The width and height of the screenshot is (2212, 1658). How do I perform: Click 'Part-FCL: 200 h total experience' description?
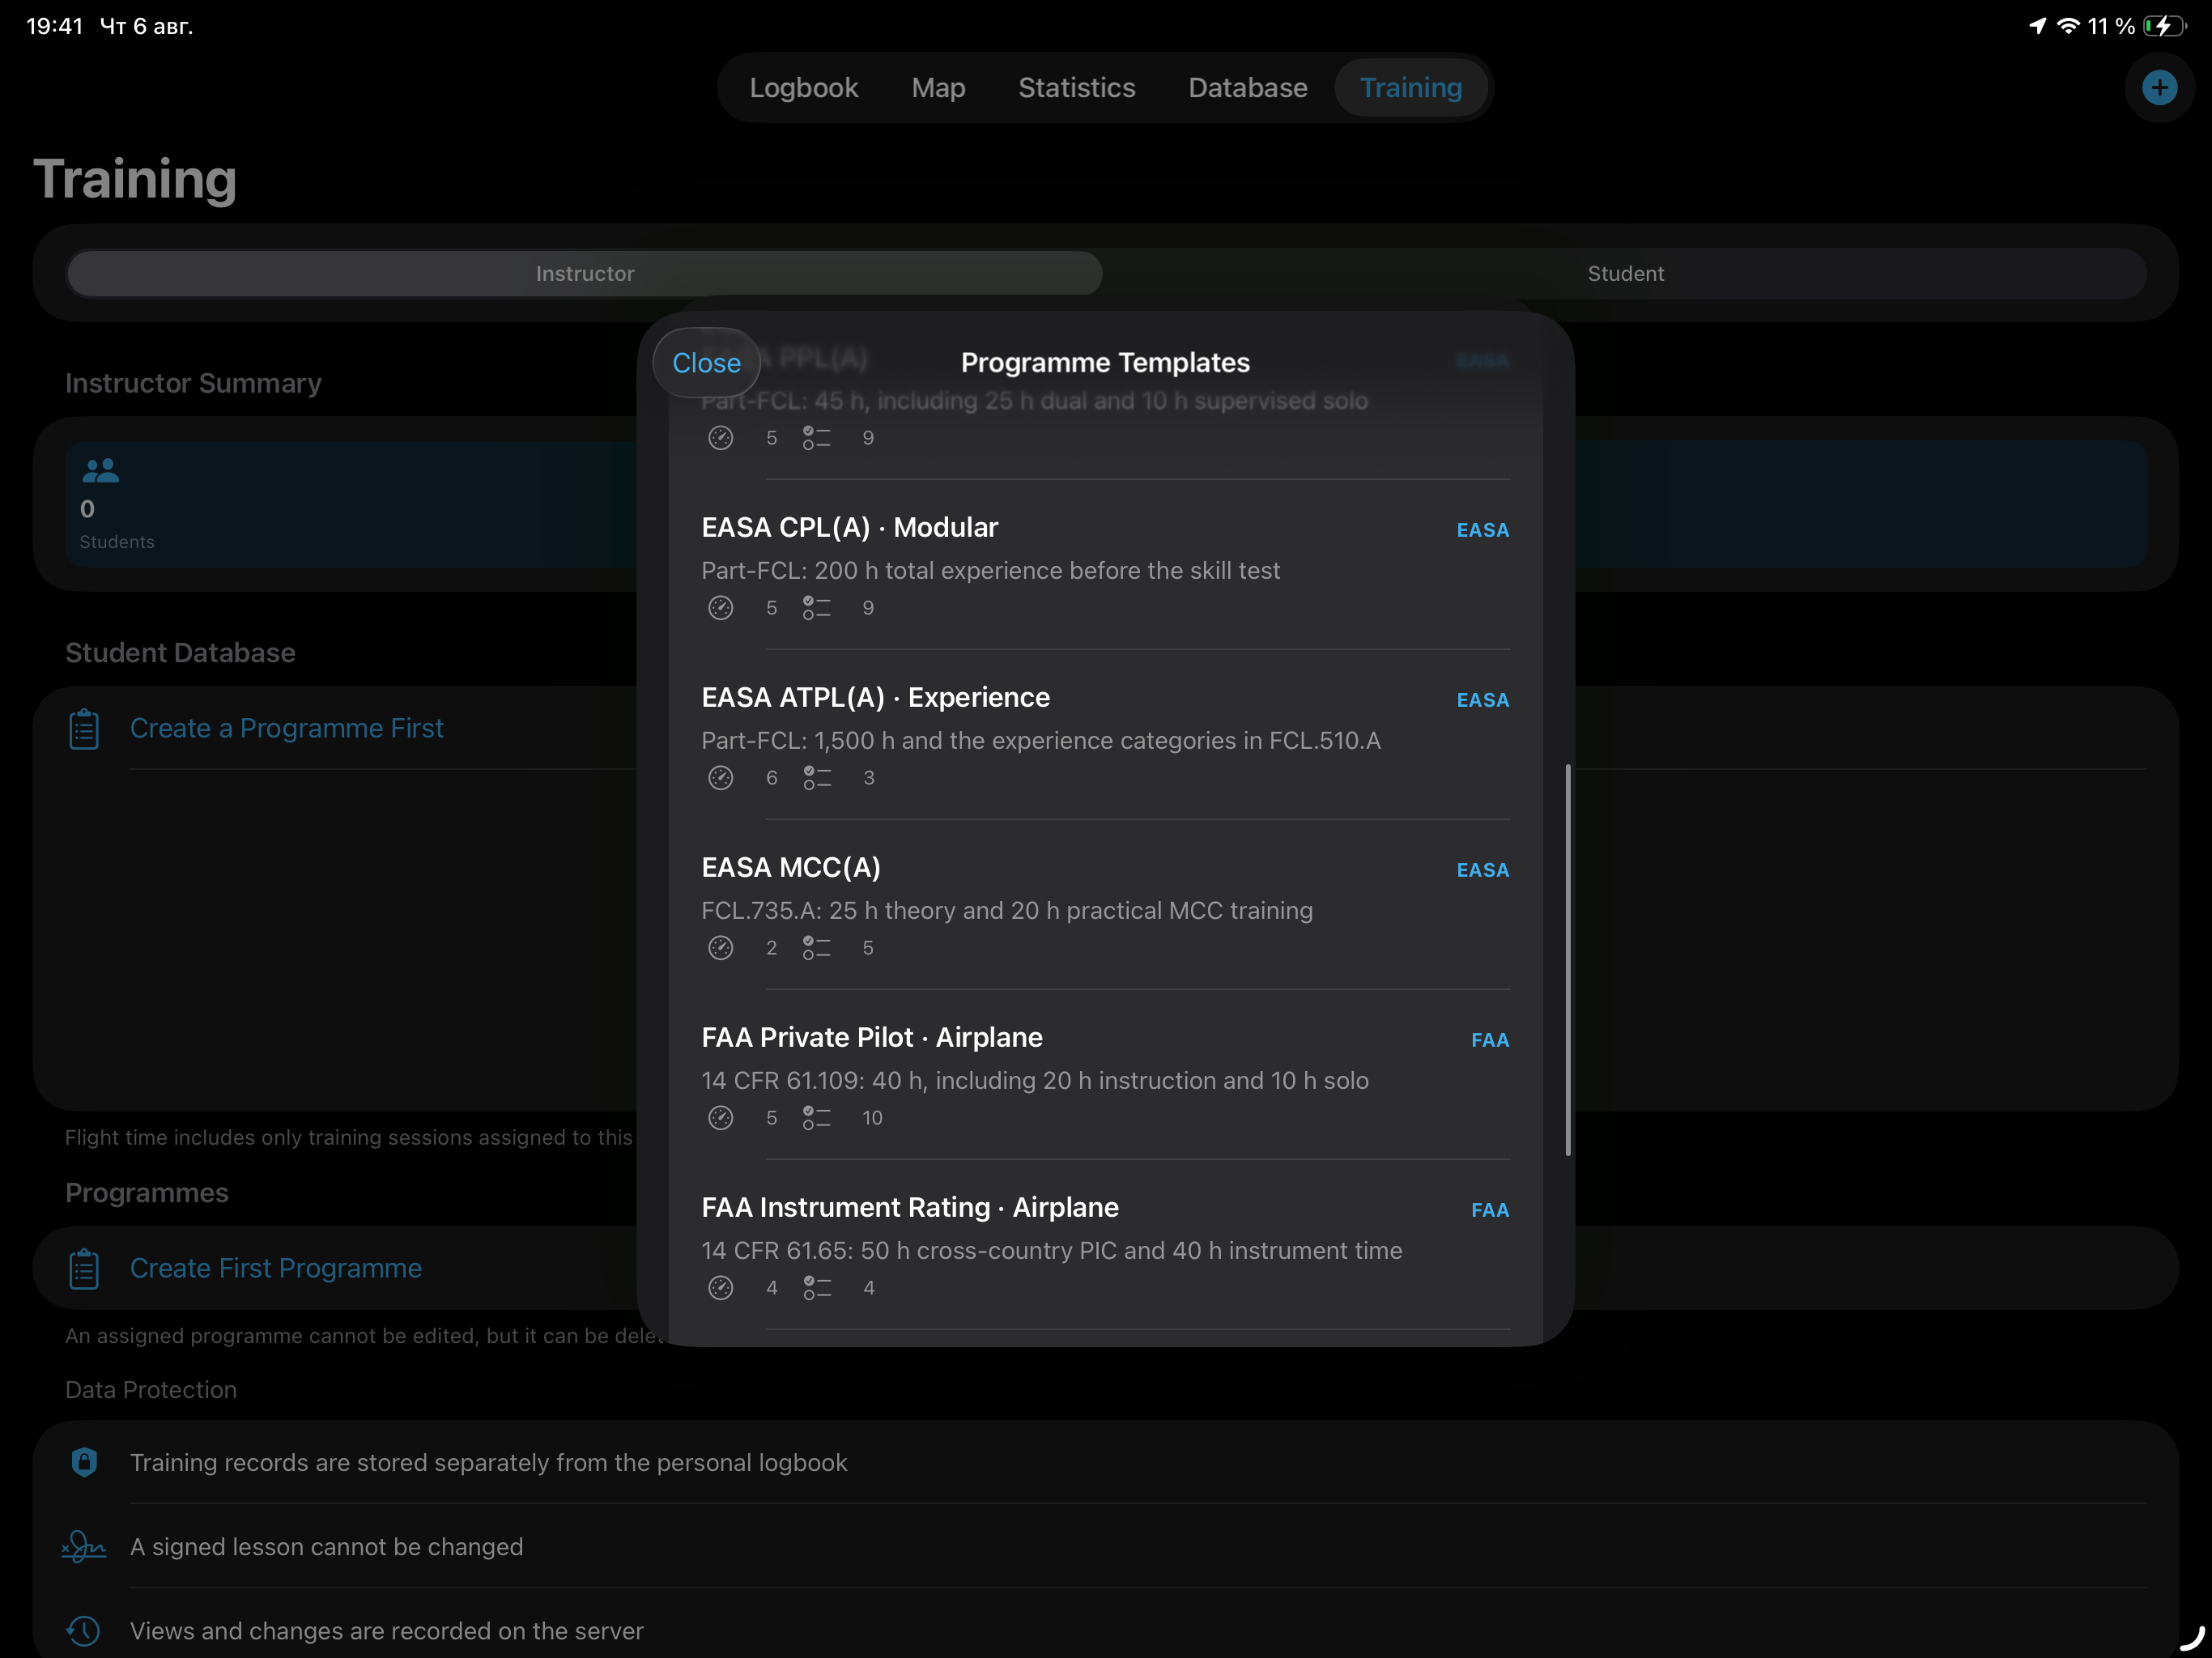tap(990, 571)
